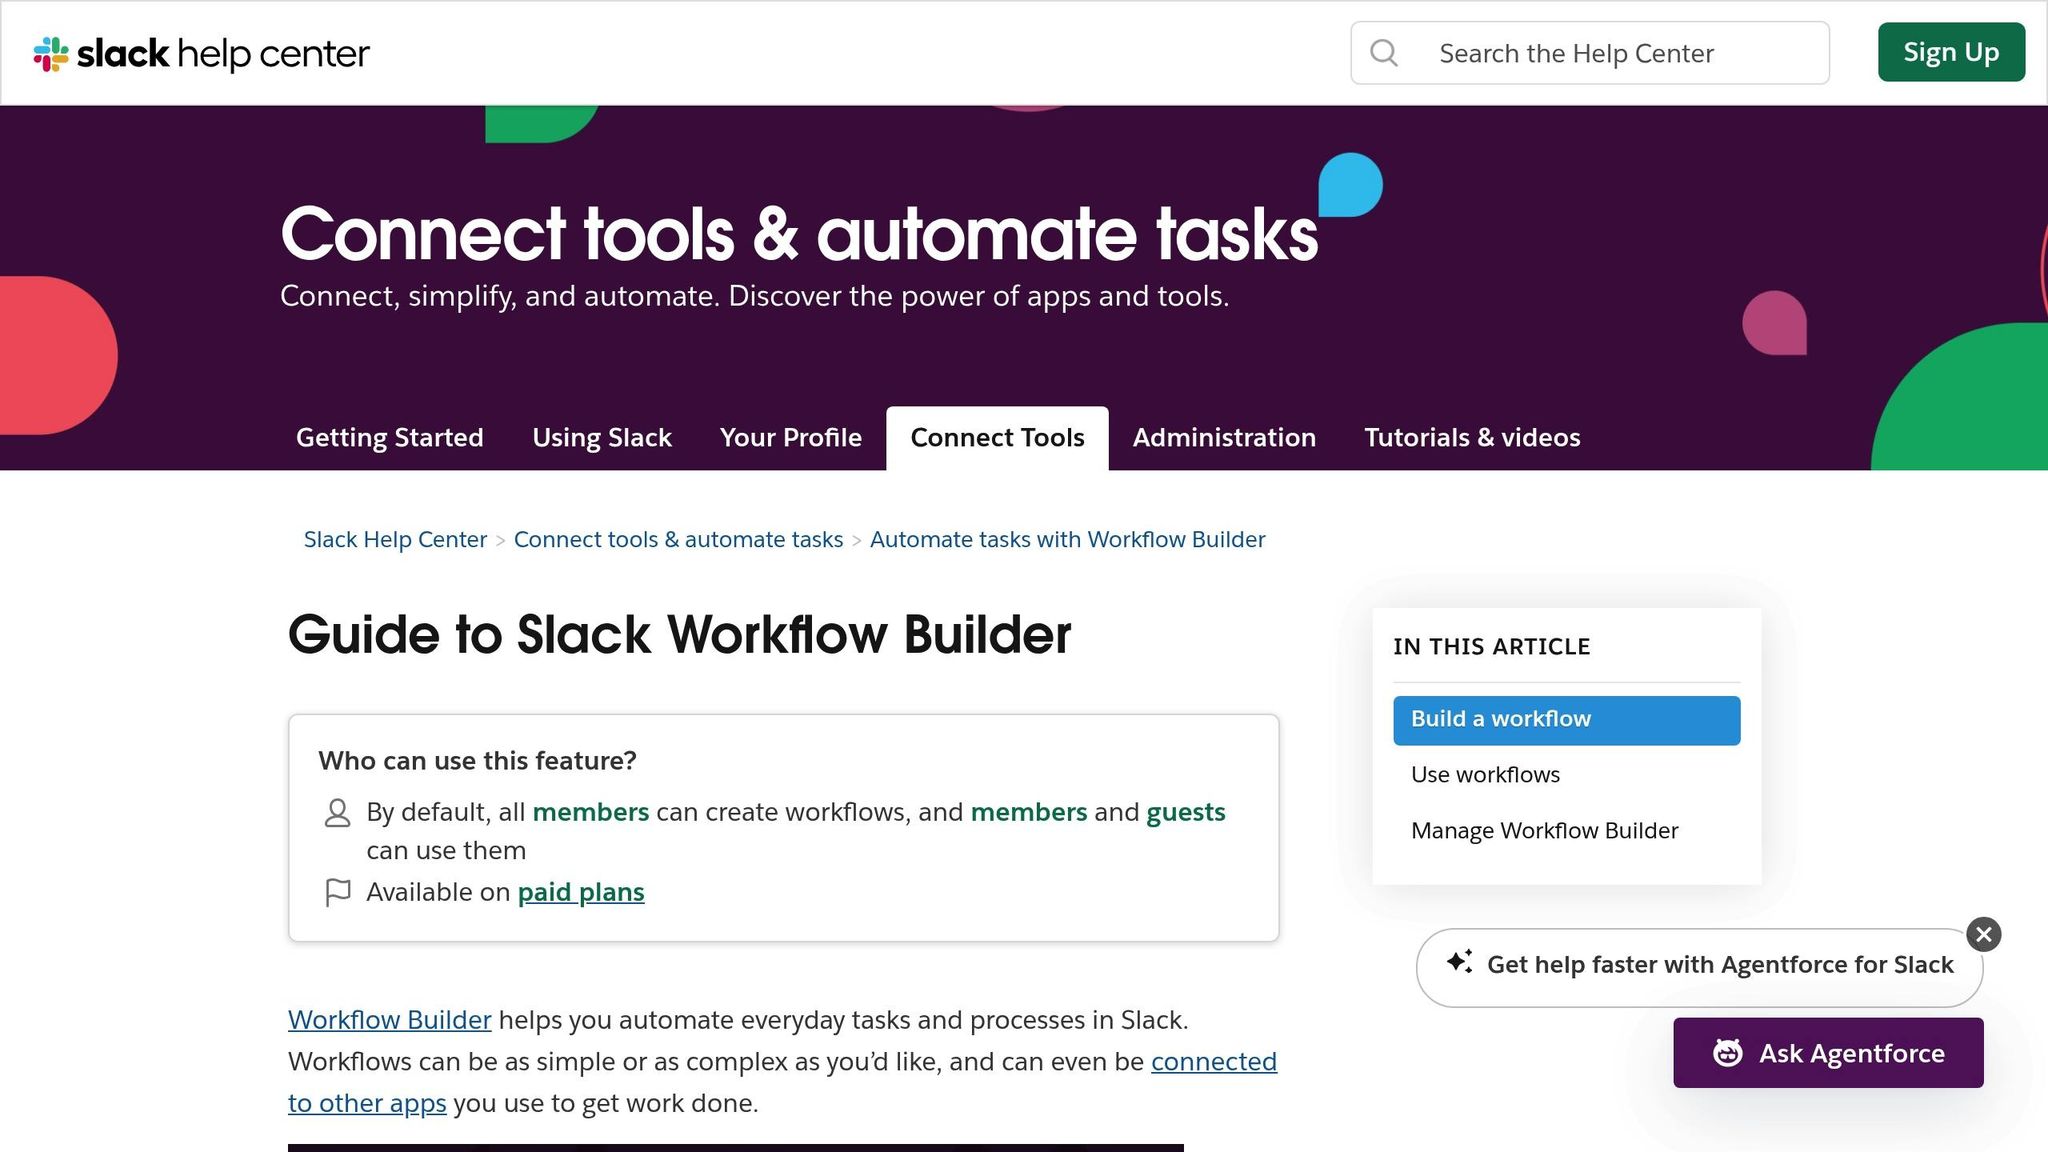Open Build a workflow from the sidebar
The width and height of the screenshot is (2048, 1152).
(1500, 719)
